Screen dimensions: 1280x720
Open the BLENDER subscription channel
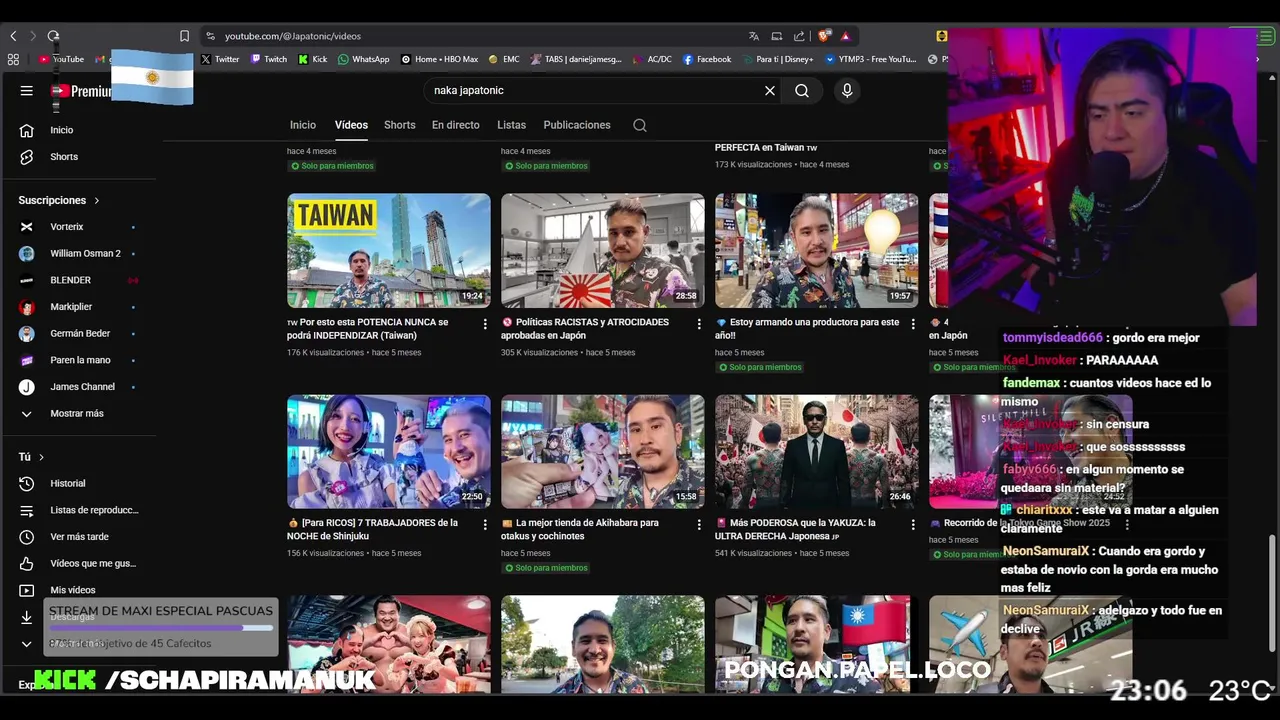[78, 280]
